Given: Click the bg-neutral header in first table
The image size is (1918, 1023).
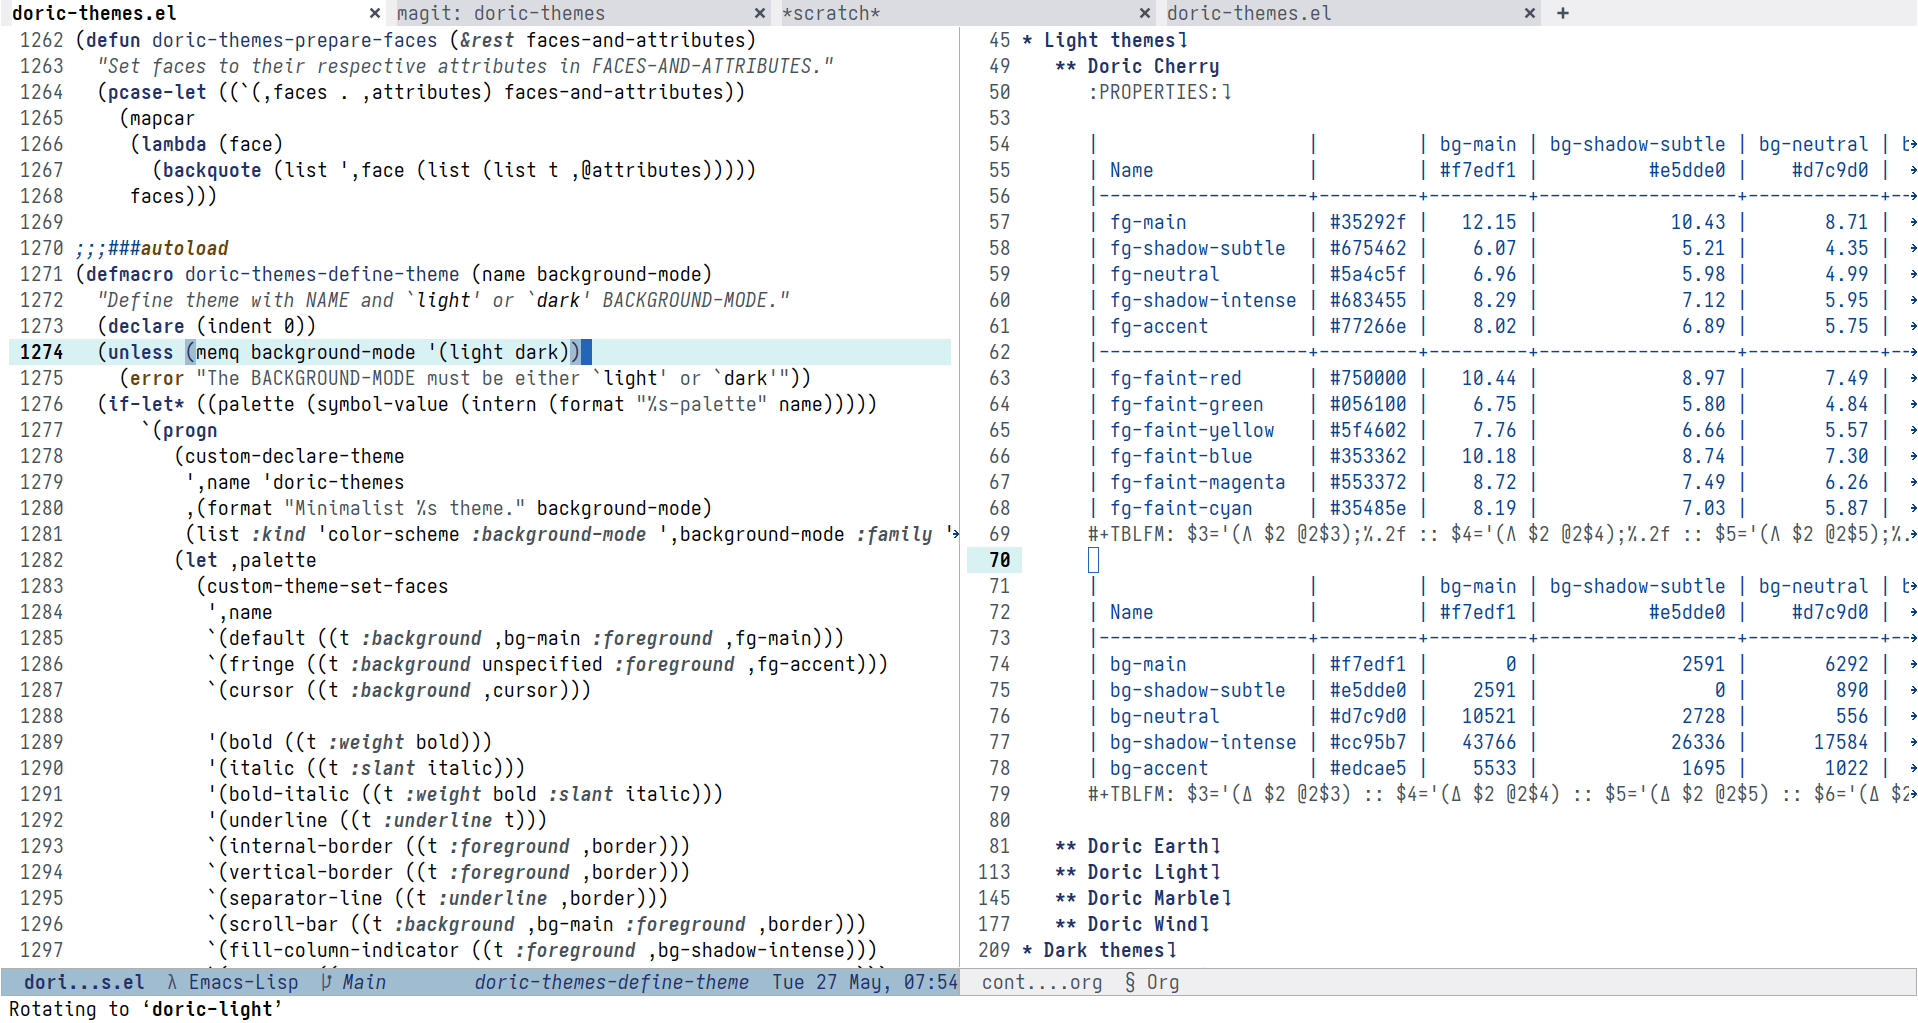Looking at the screenshot, I should (1813, 144).
